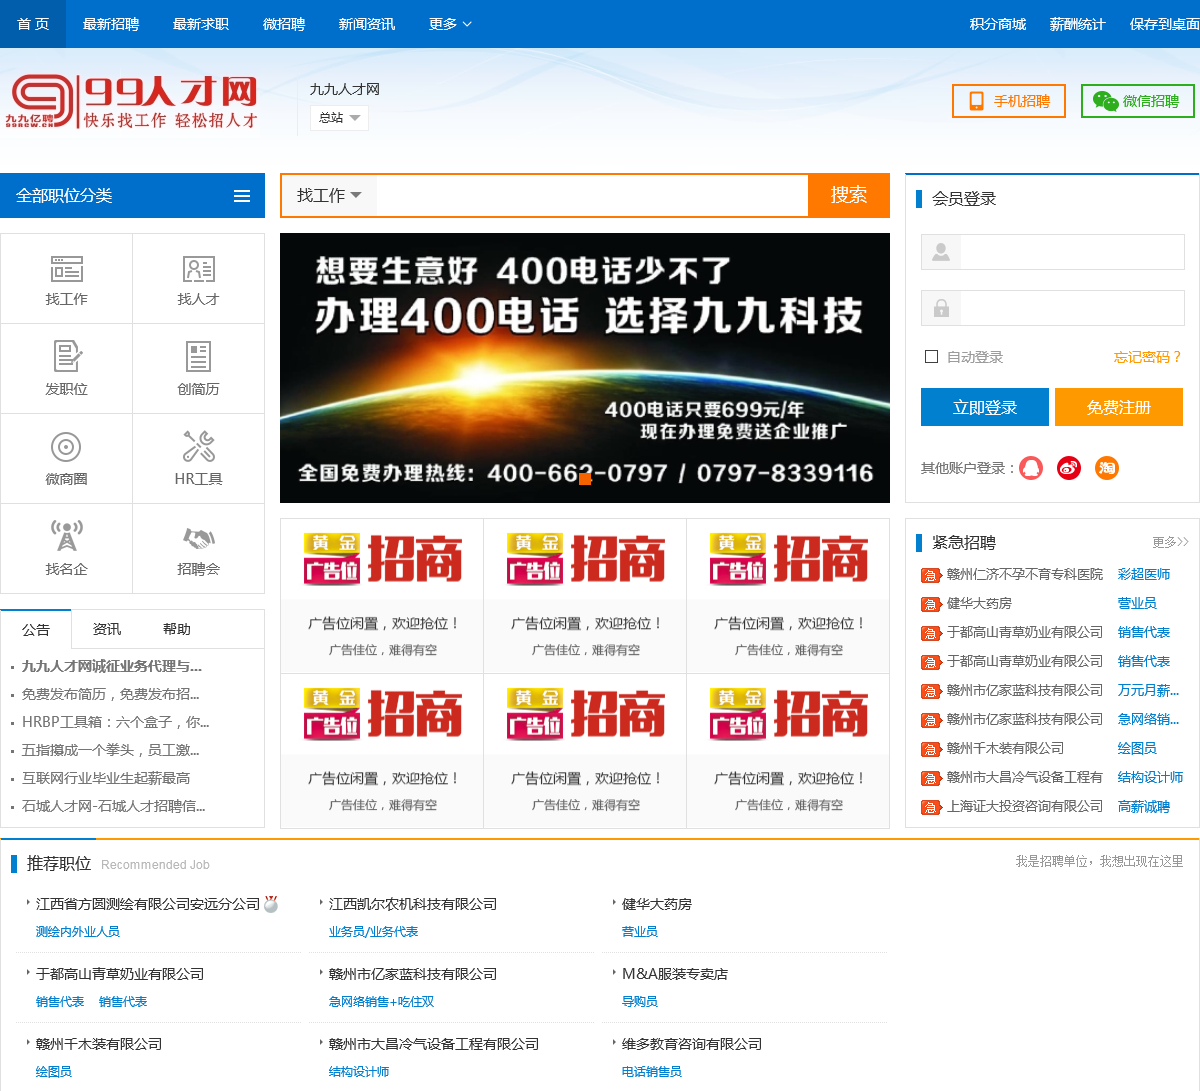This screenshot has height=1091, width=1200.
Task: Open 江西凯尔农机科技有限公司 company link
Action: tap(413, 904)
